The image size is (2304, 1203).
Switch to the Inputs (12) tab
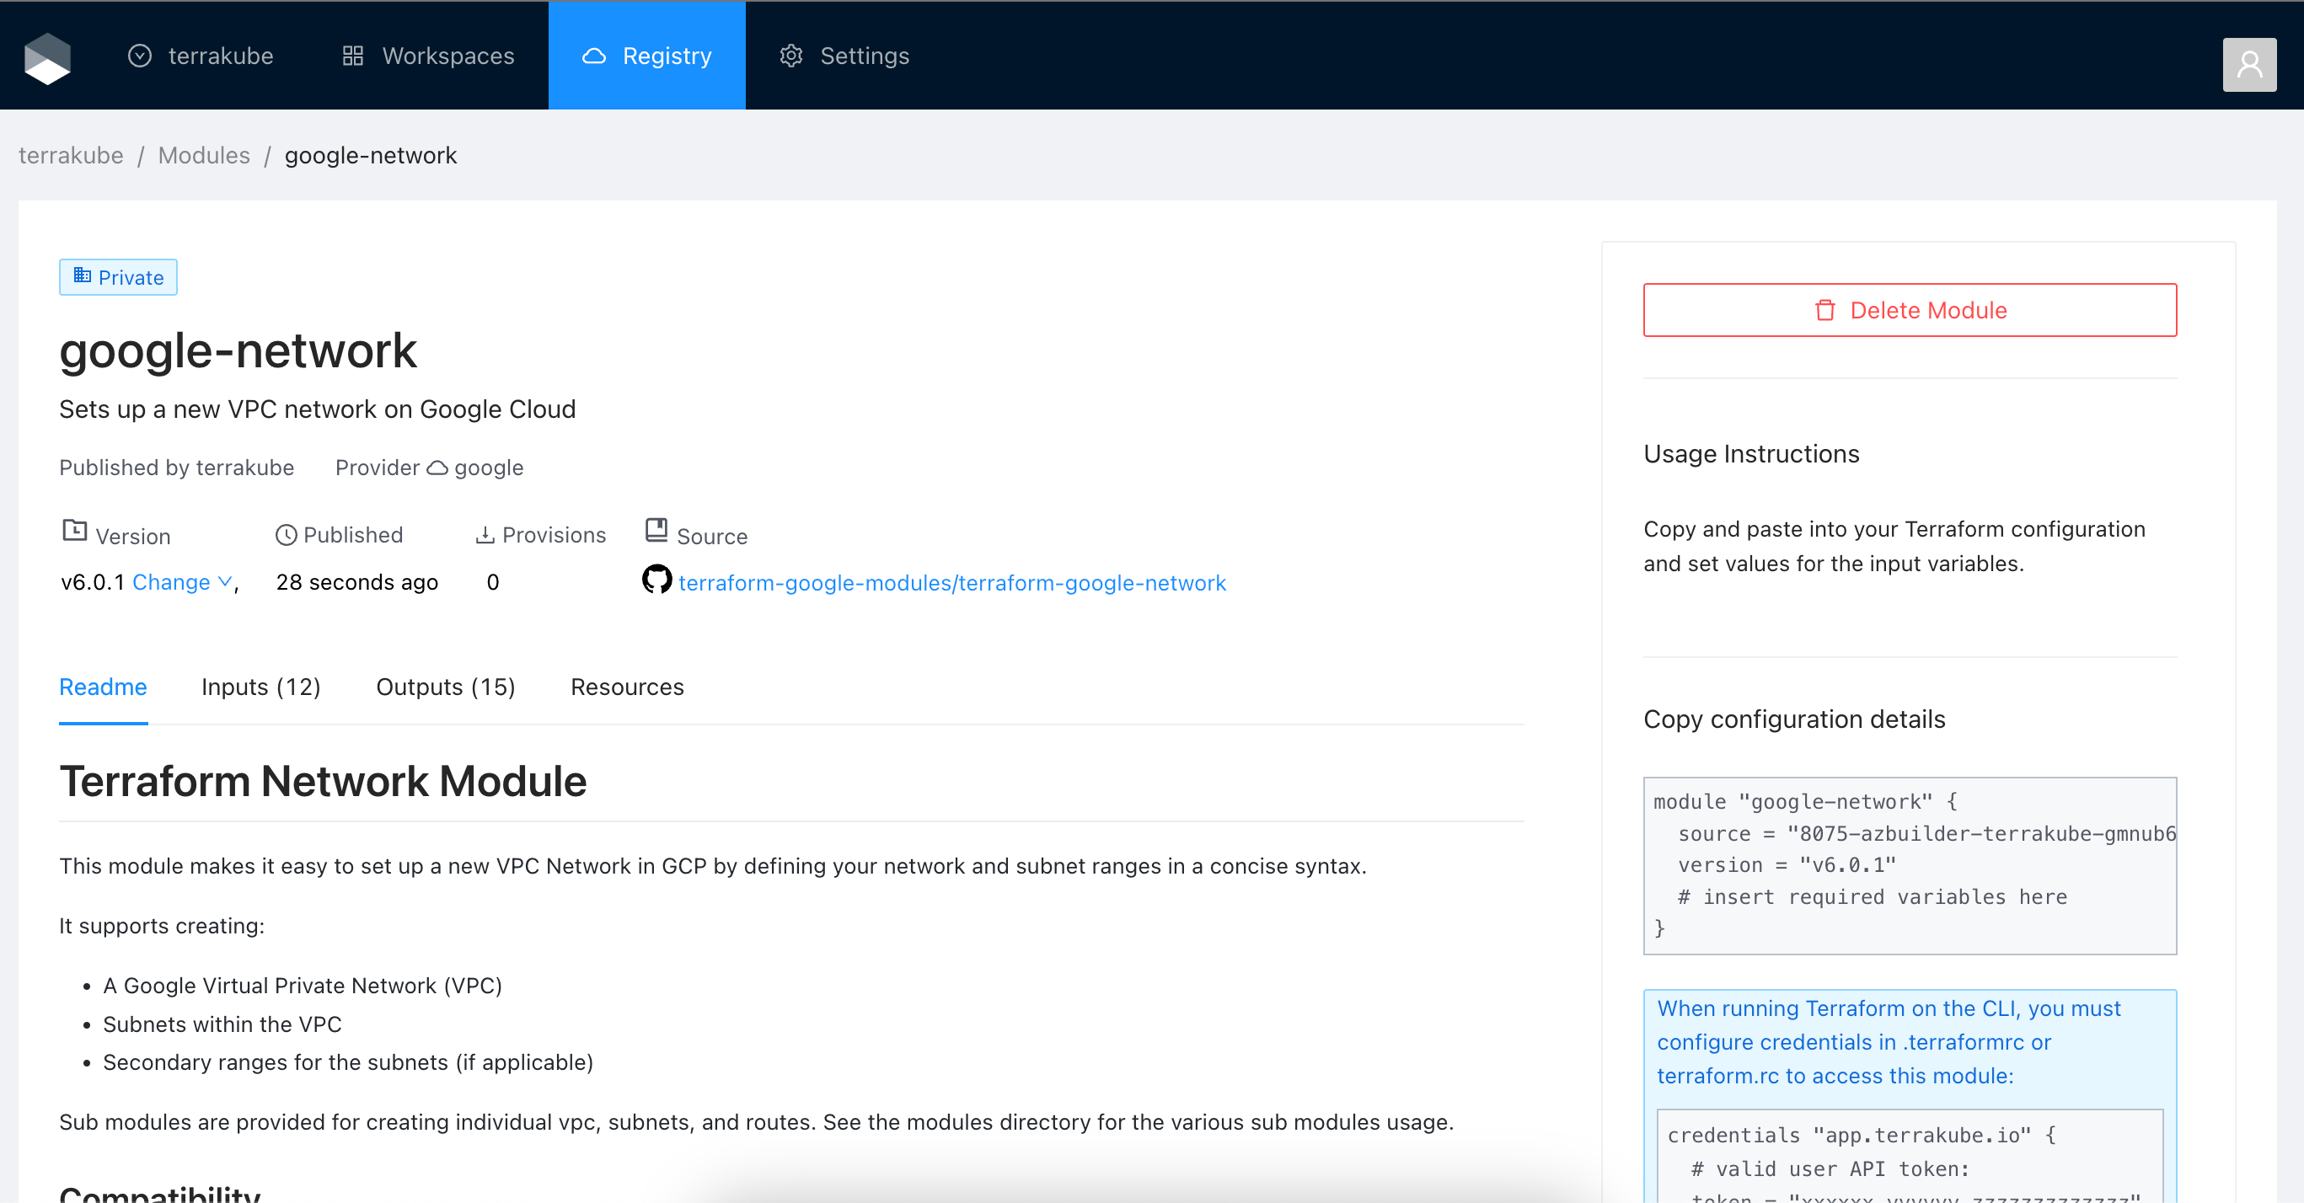261,687
